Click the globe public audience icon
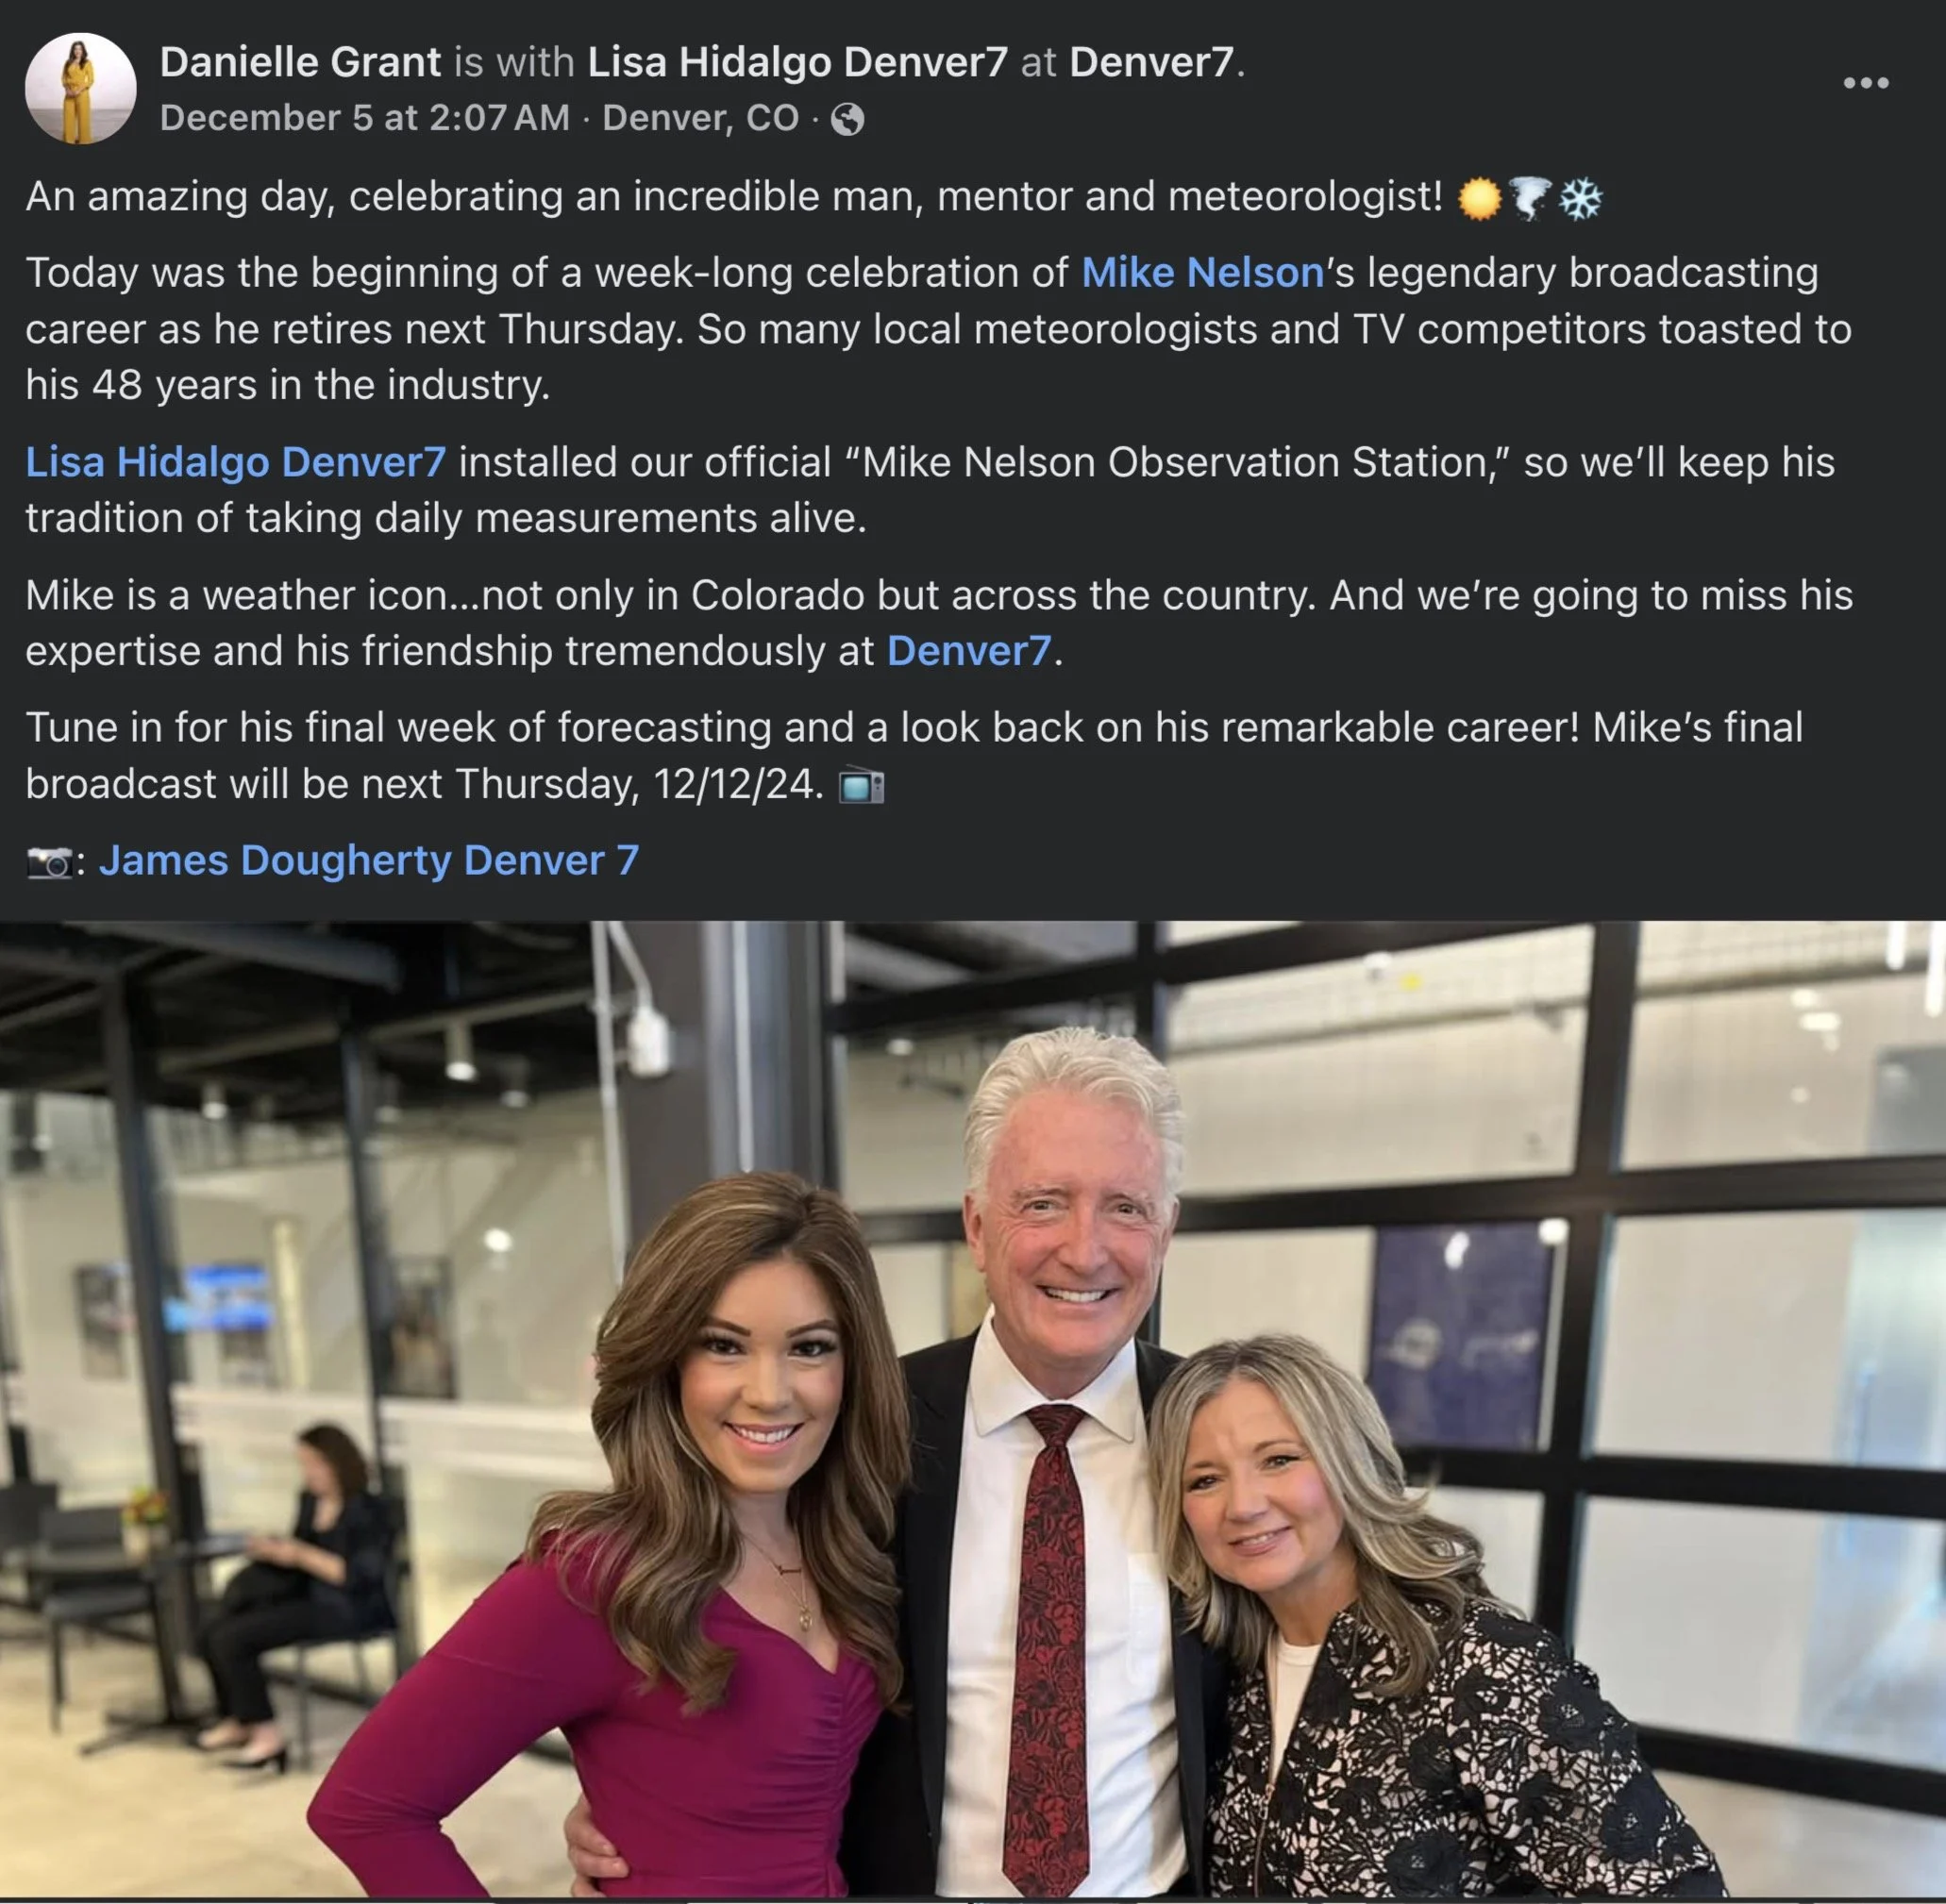 (847, 119)
